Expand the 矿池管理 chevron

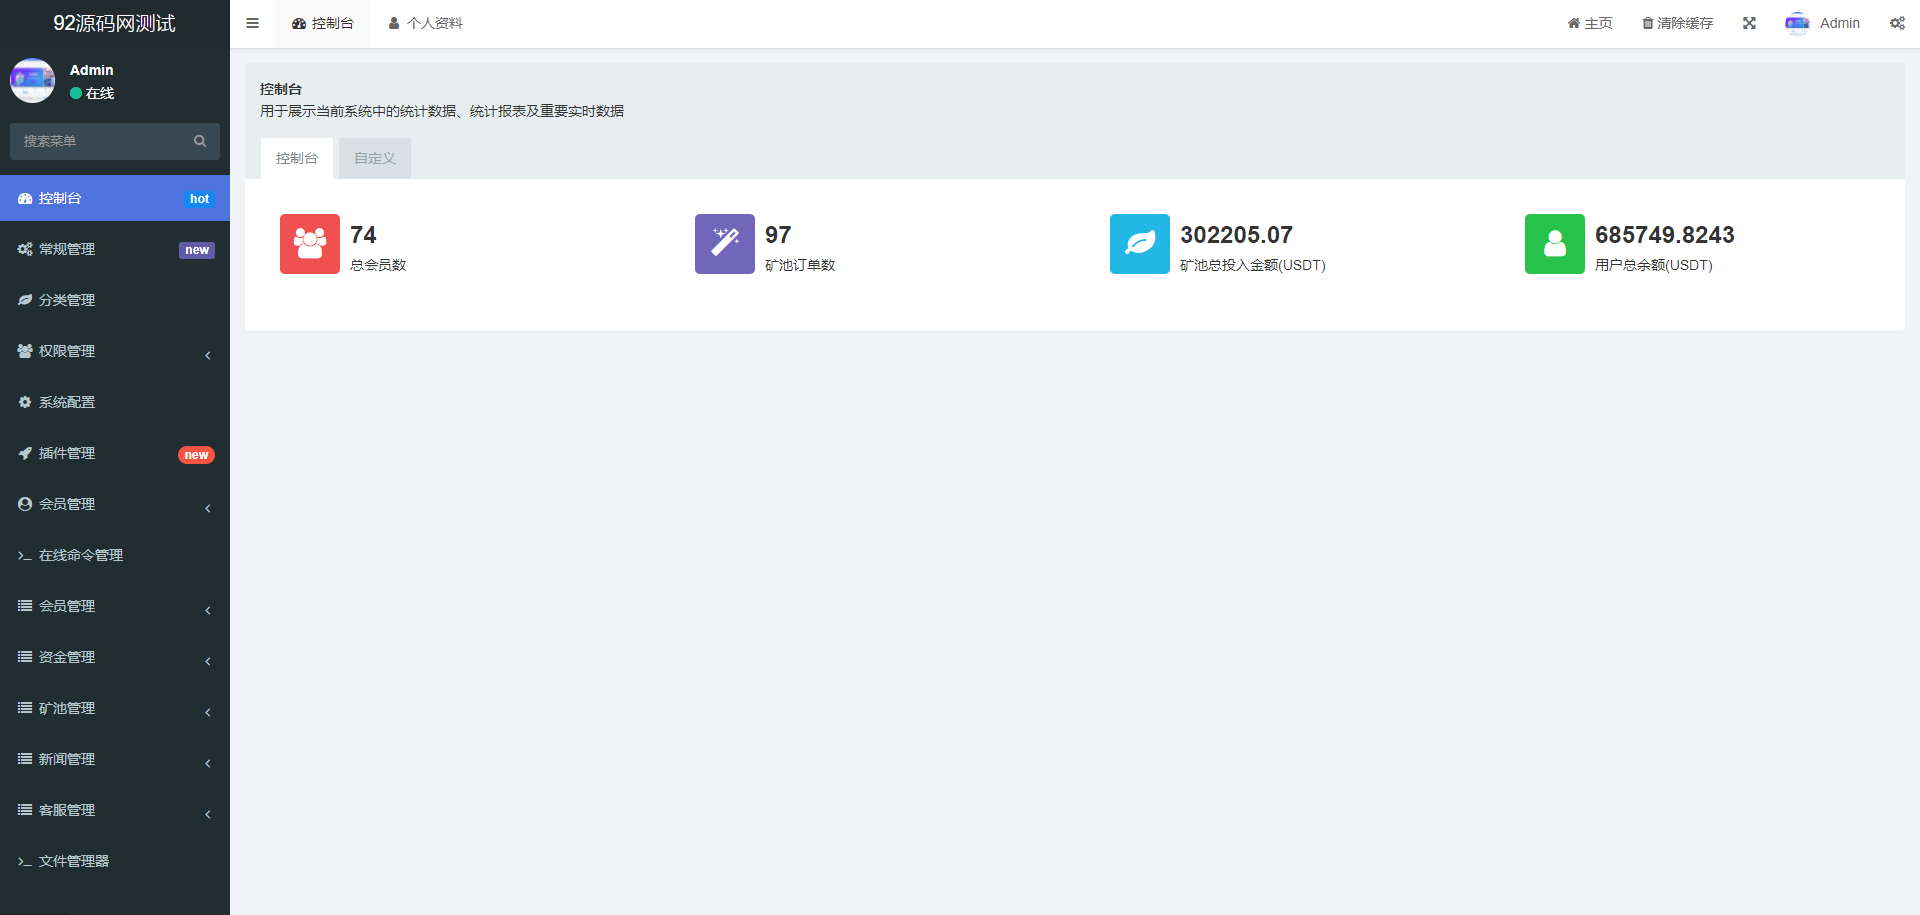pyautogui.click(x=208, y=712)
